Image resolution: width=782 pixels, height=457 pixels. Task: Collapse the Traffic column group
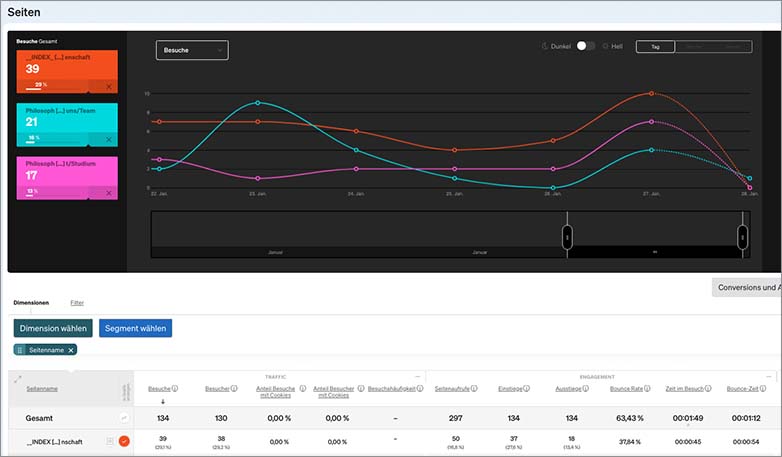click(x=417, y=377)
